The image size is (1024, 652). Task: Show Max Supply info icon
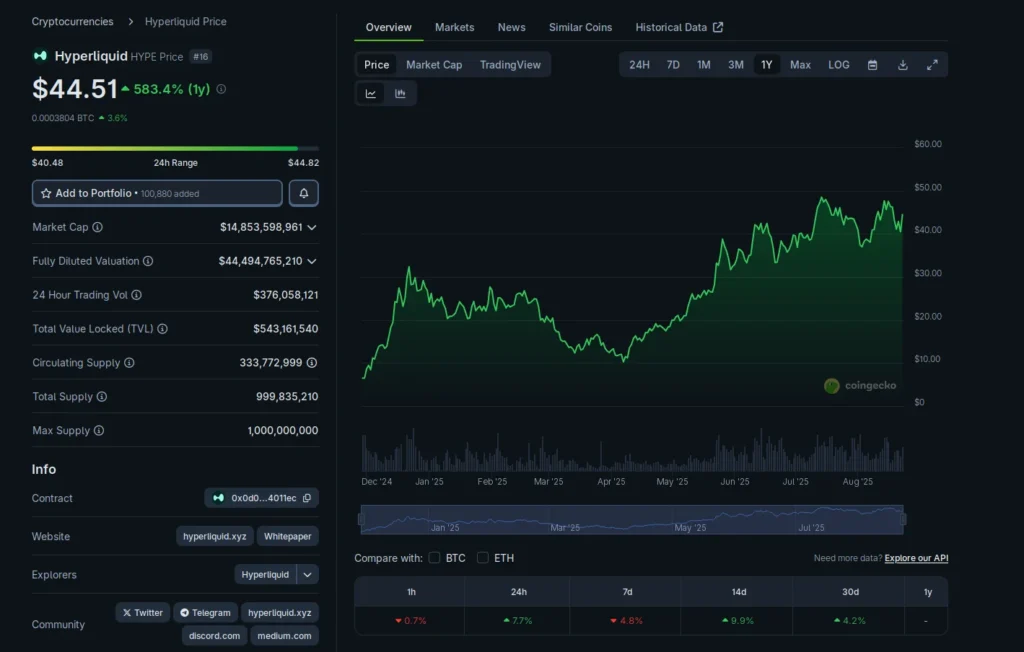point(99,431)
